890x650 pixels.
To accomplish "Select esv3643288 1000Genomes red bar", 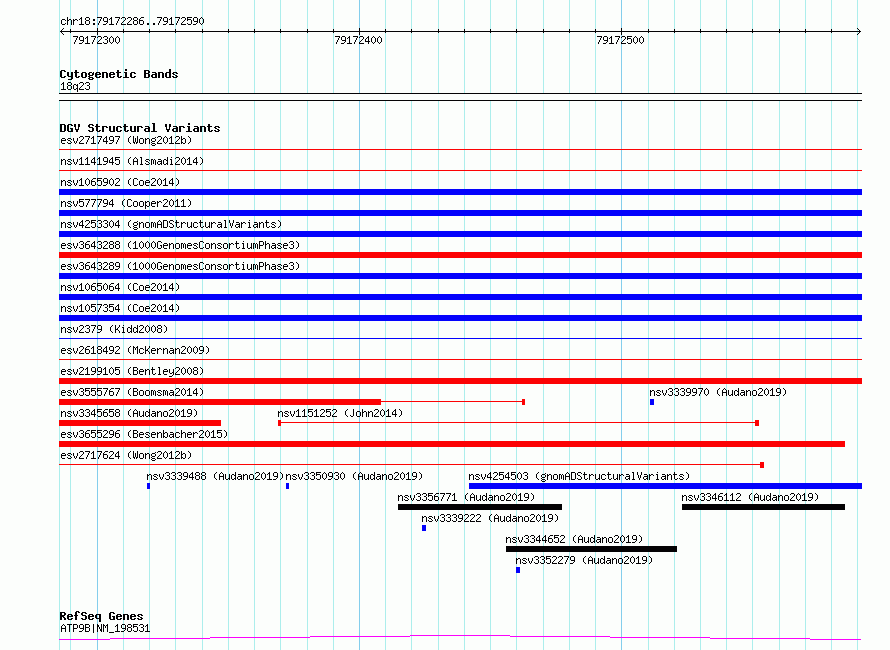I will (x=460, y=255).
